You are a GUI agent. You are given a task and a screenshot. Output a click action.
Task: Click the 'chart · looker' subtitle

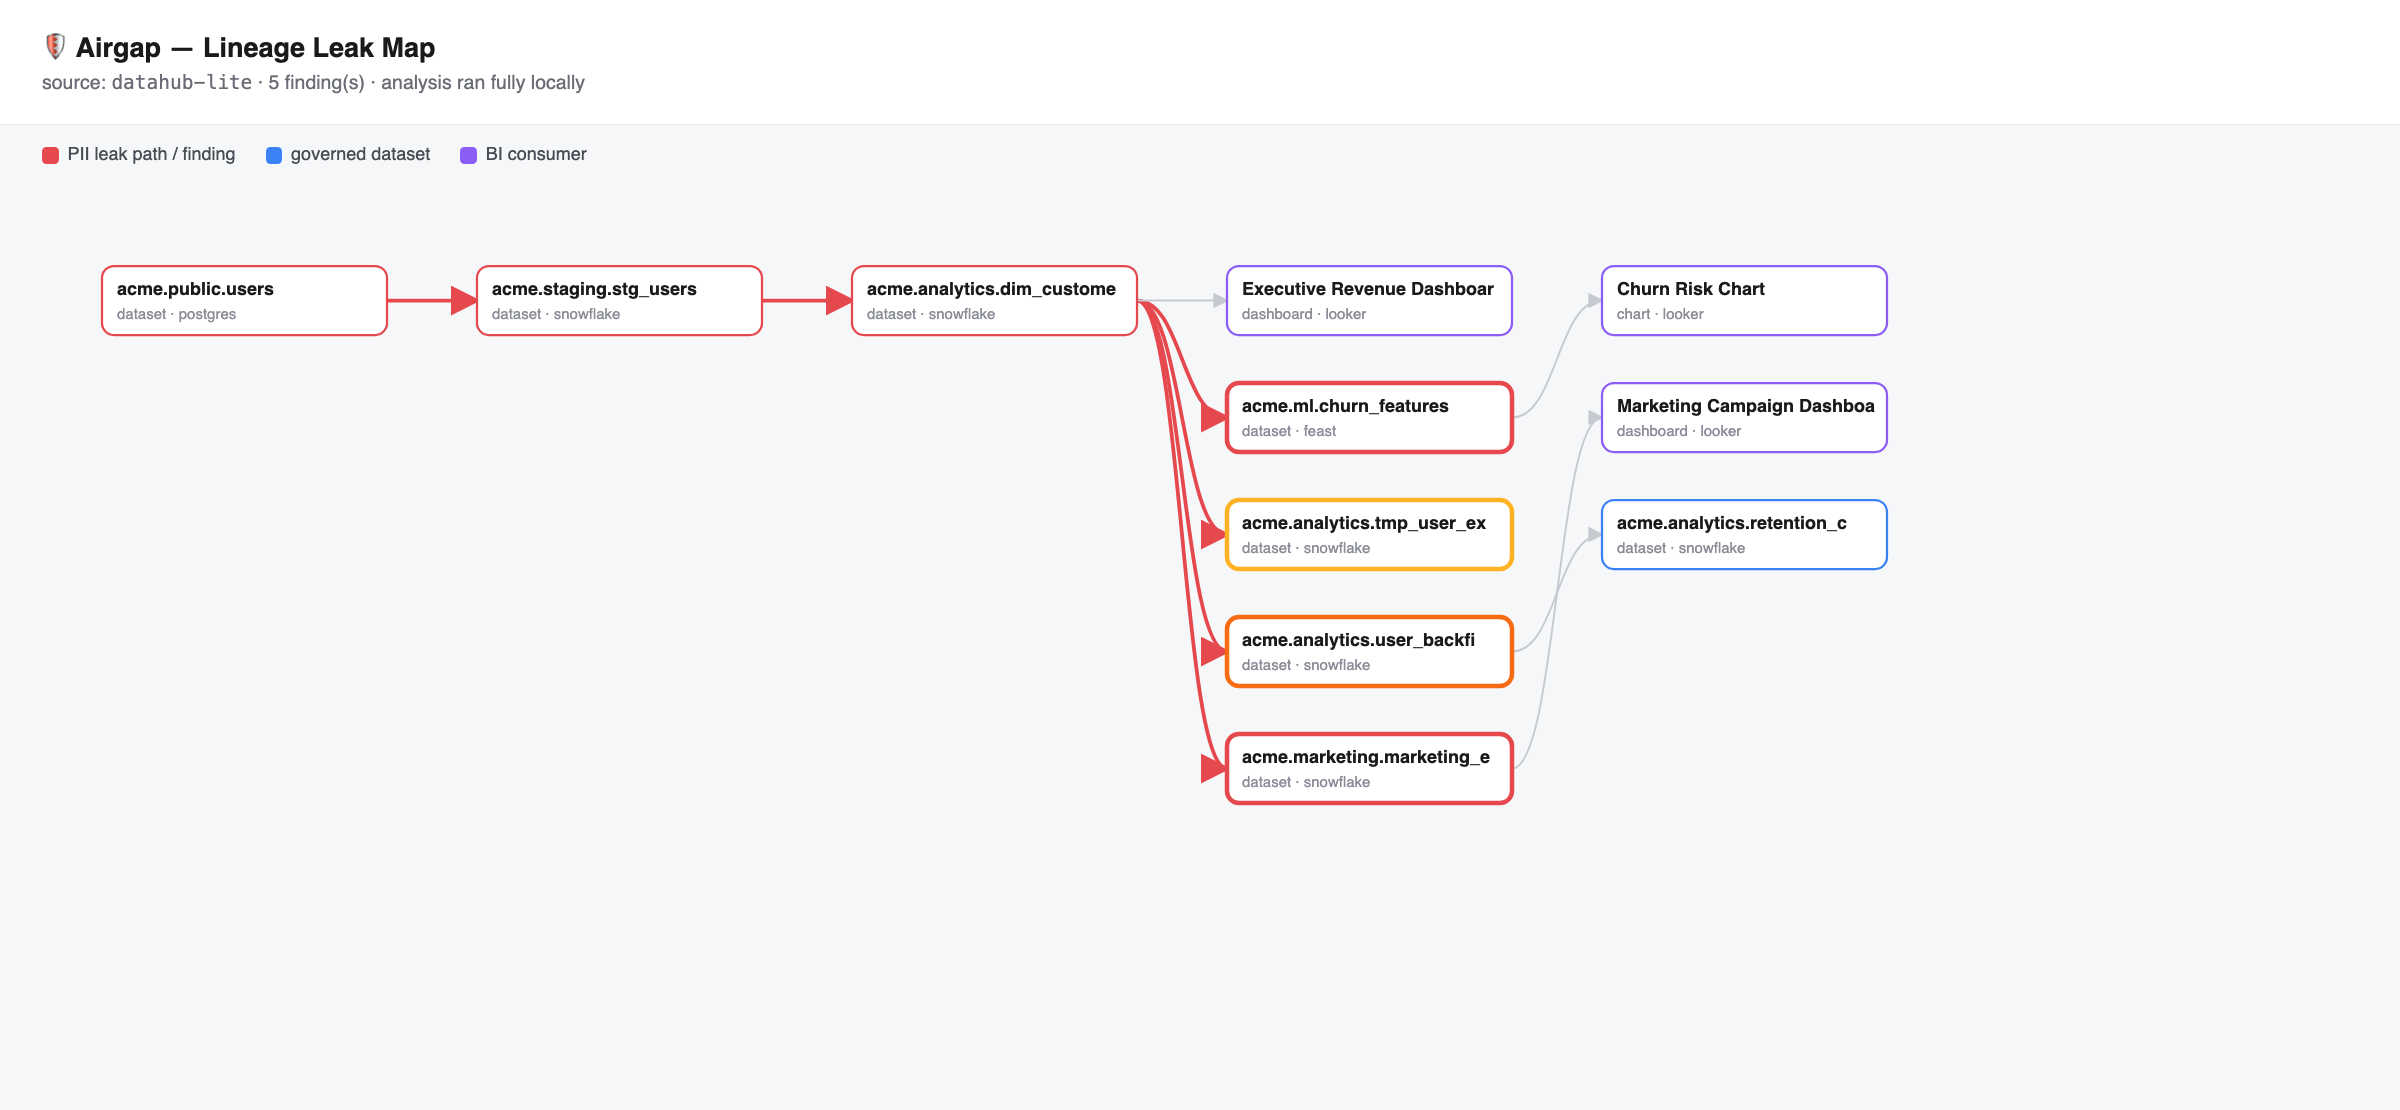1660,314
